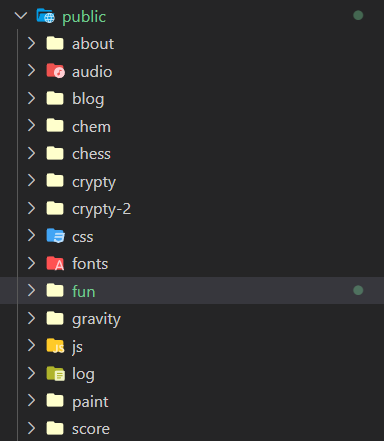Select the crypty folder name
The width and height of the screenshot is (384, 441).
coord(94,182)
